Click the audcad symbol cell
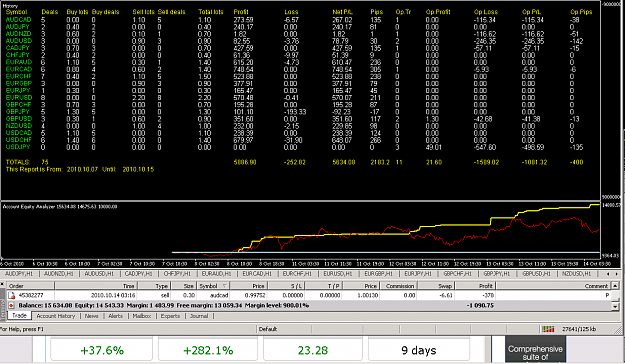Viewport: 625px width, 364px height. (x=219, y=295)
